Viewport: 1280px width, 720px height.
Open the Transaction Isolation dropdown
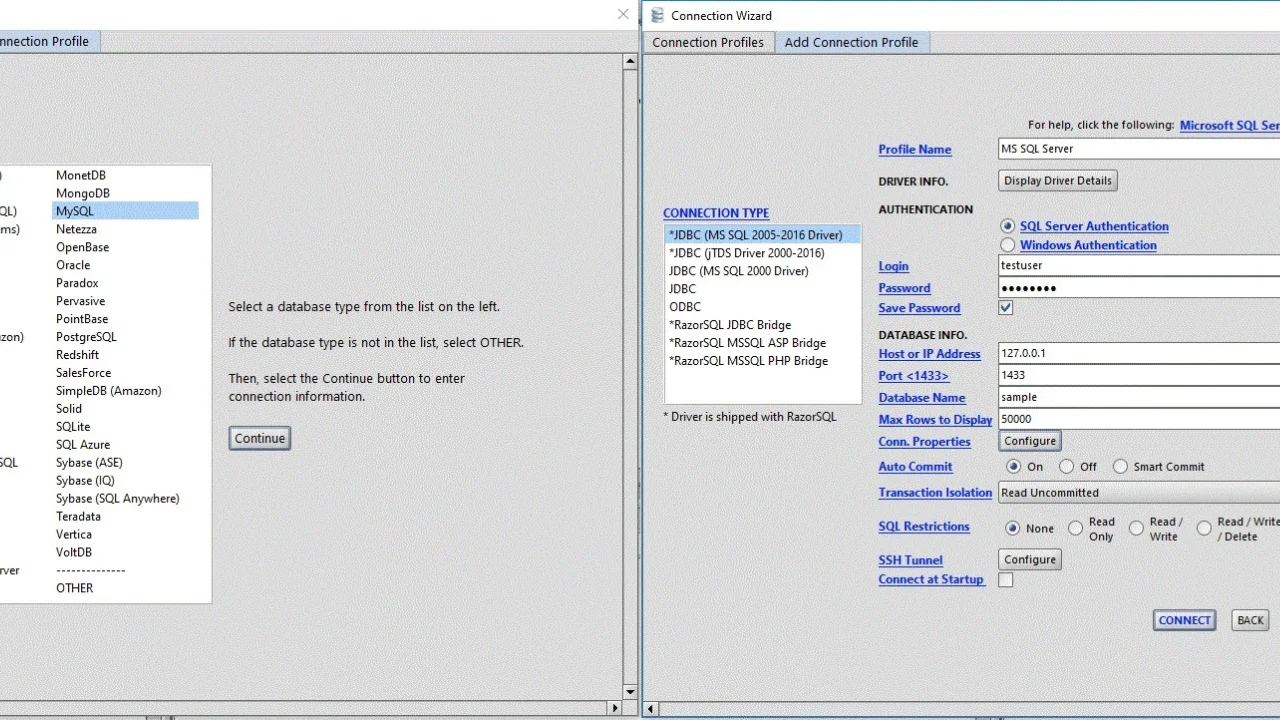click(x=1139, y=493)
